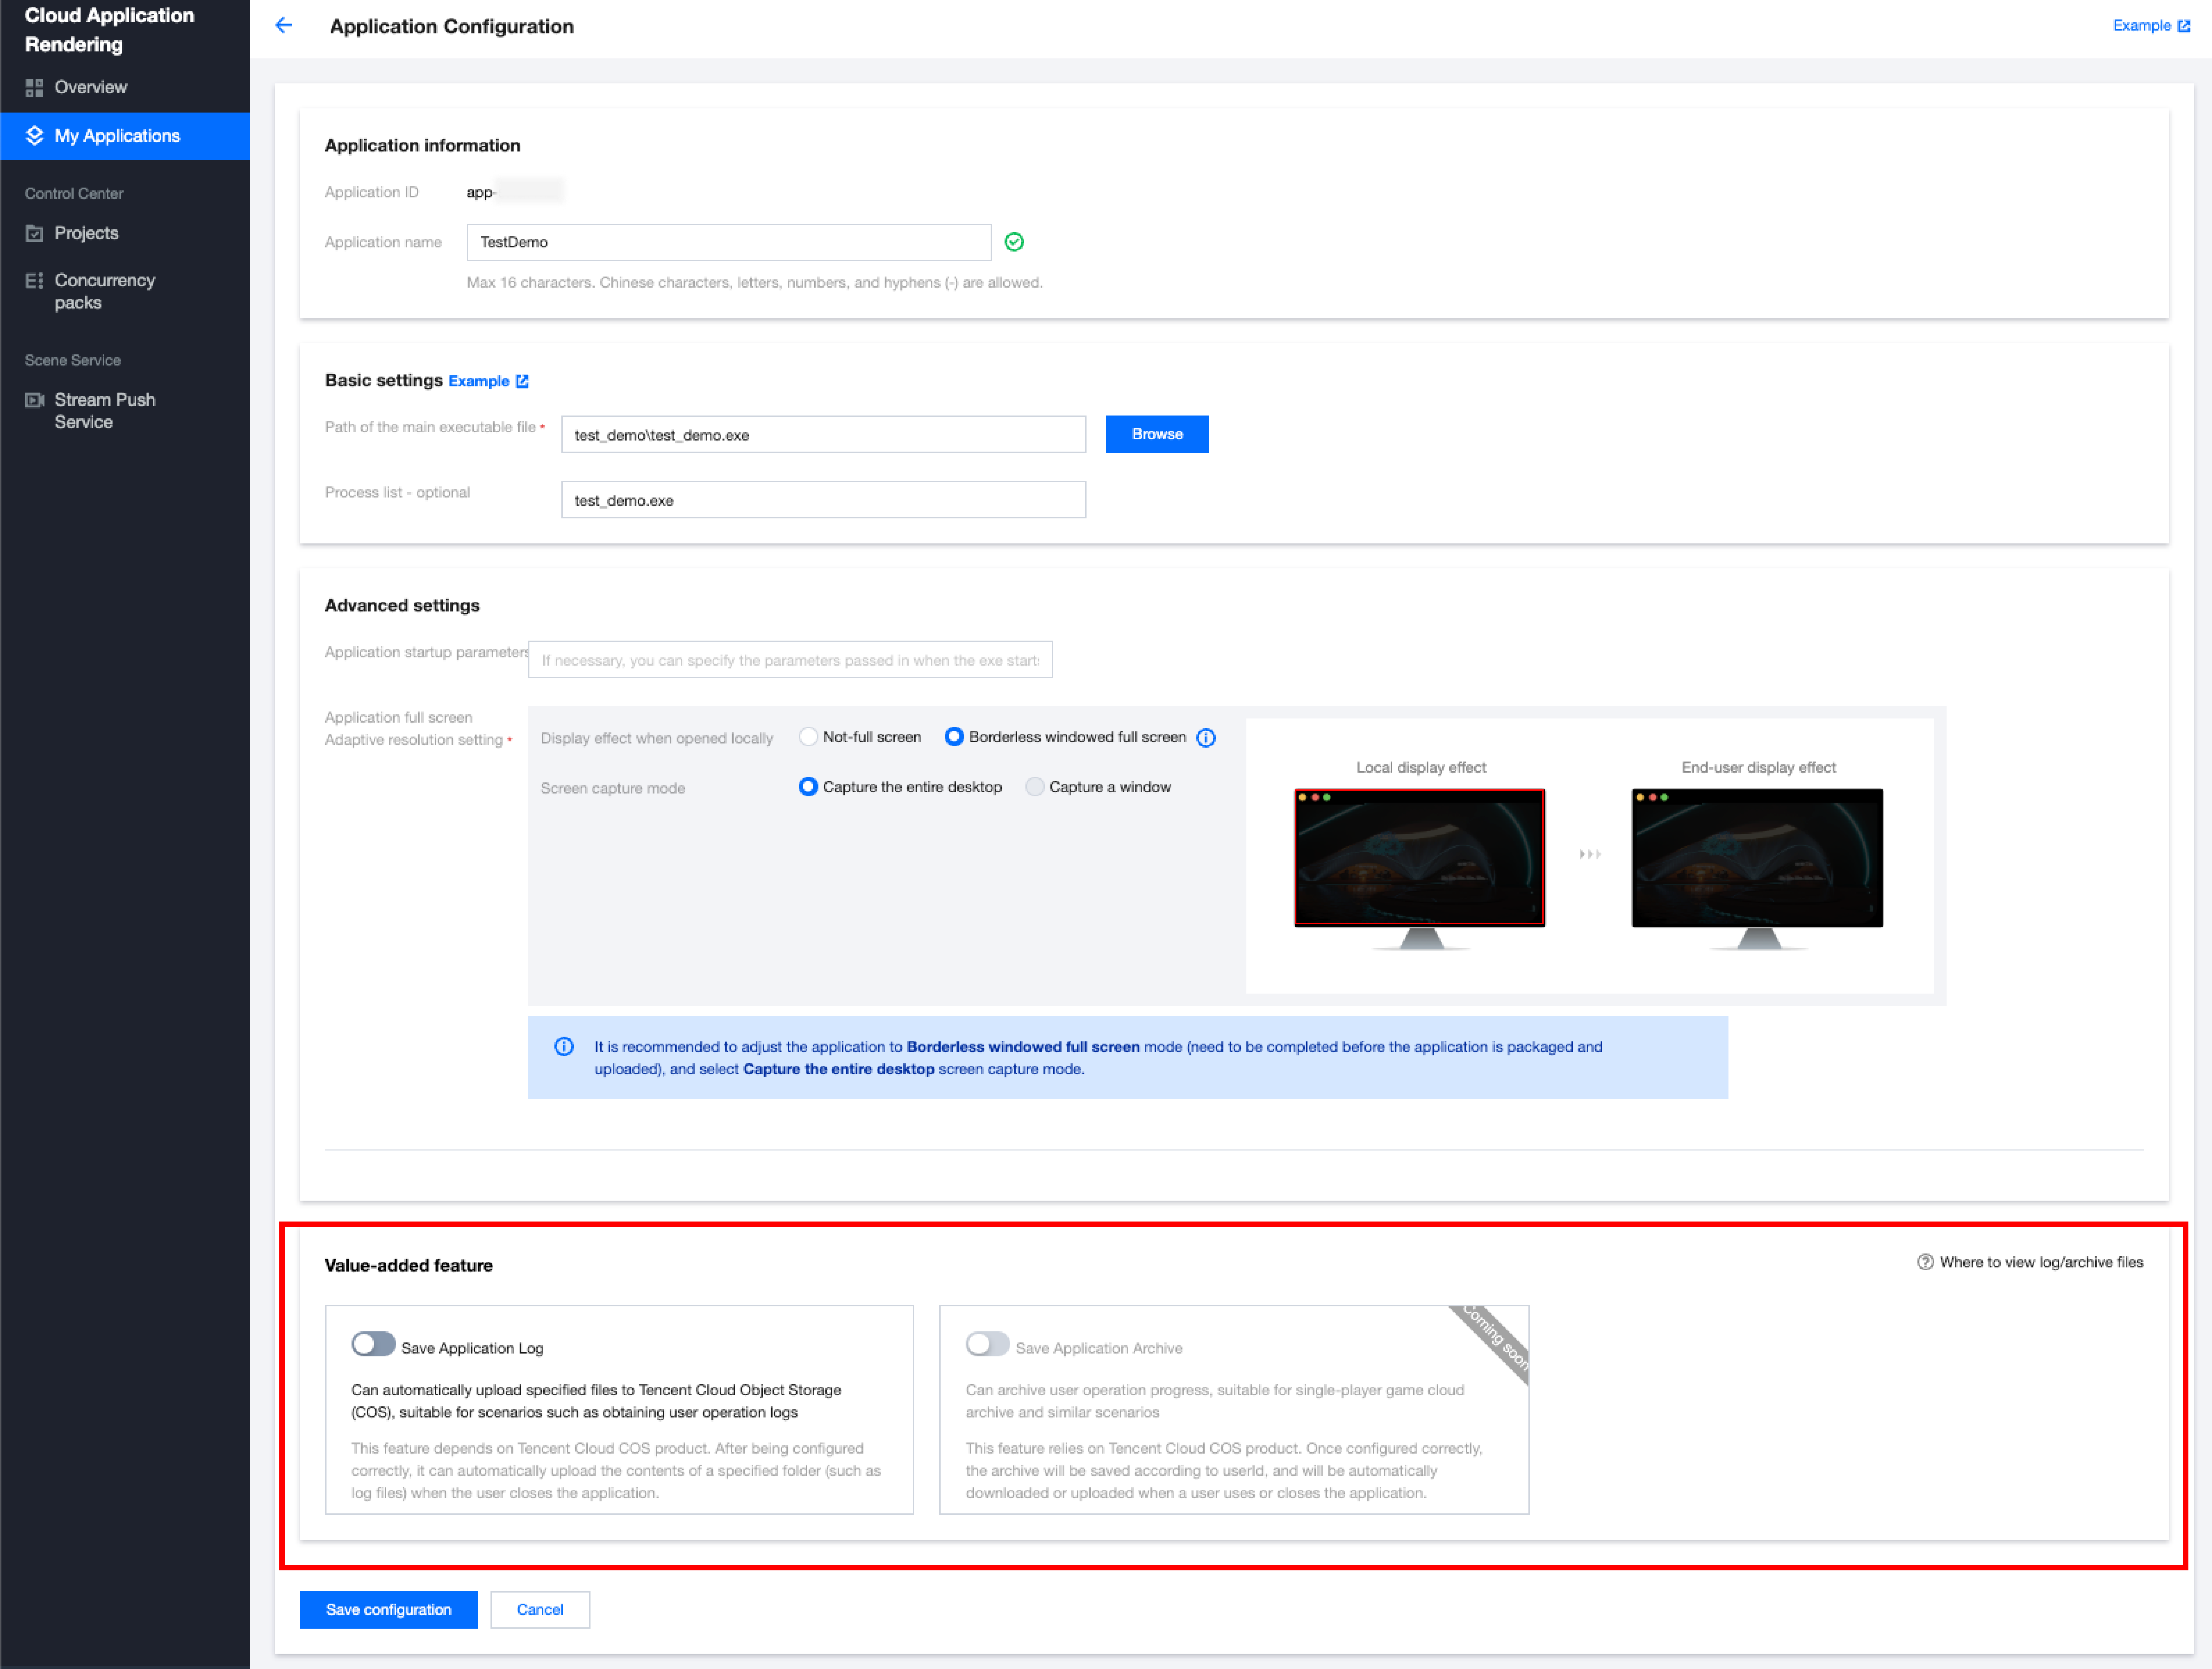
Task: Click info icon beside Borderless windowed option
Action: tap(1206, 738)
